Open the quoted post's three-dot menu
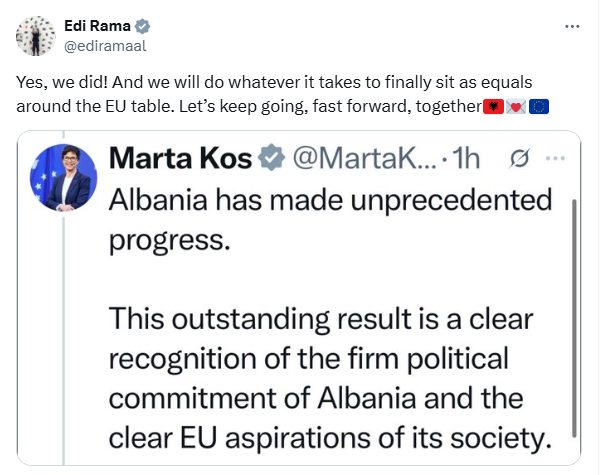The height and width of the screenshot is (475, 603). (x=557, y=157)
